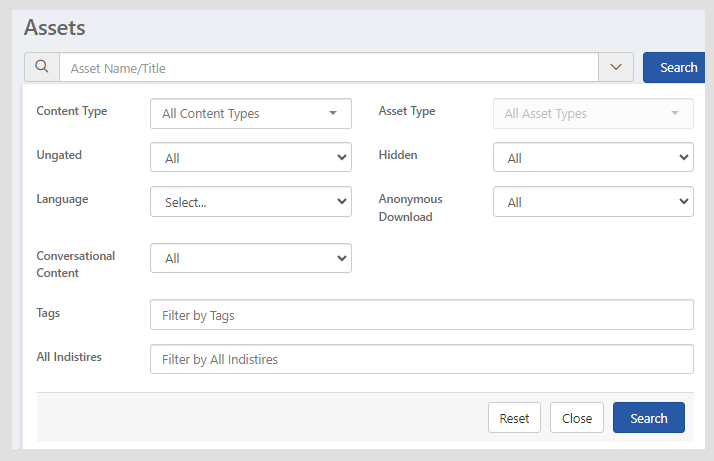Type in the Asset Name/Title field
The width and height of the screenshot is (714, 461).
328,68
